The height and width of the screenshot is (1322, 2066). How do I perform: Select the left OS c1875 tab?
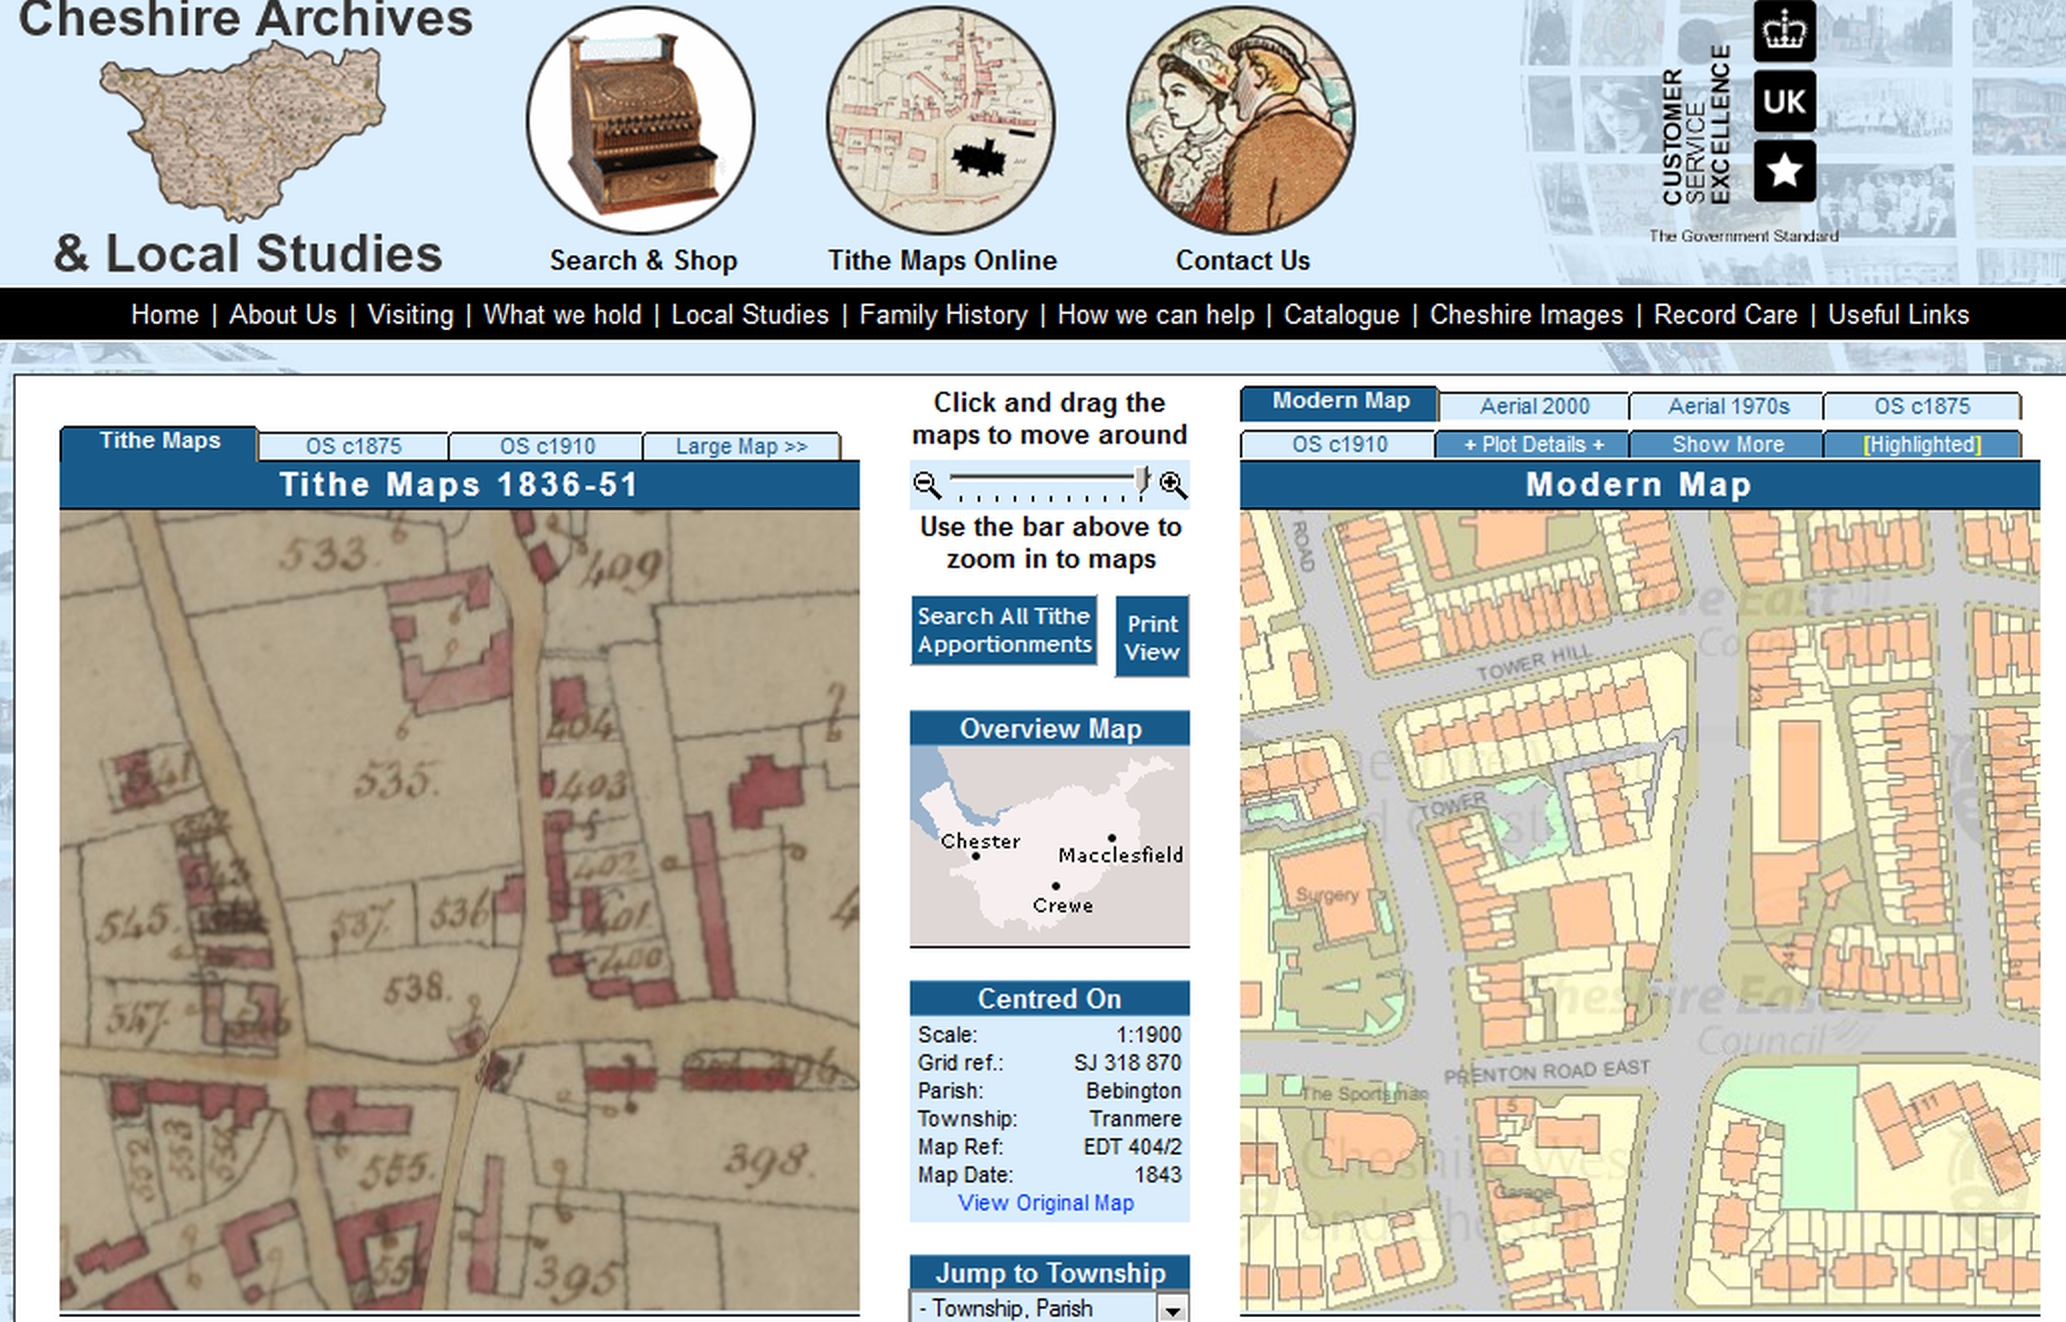coord(353,446)
